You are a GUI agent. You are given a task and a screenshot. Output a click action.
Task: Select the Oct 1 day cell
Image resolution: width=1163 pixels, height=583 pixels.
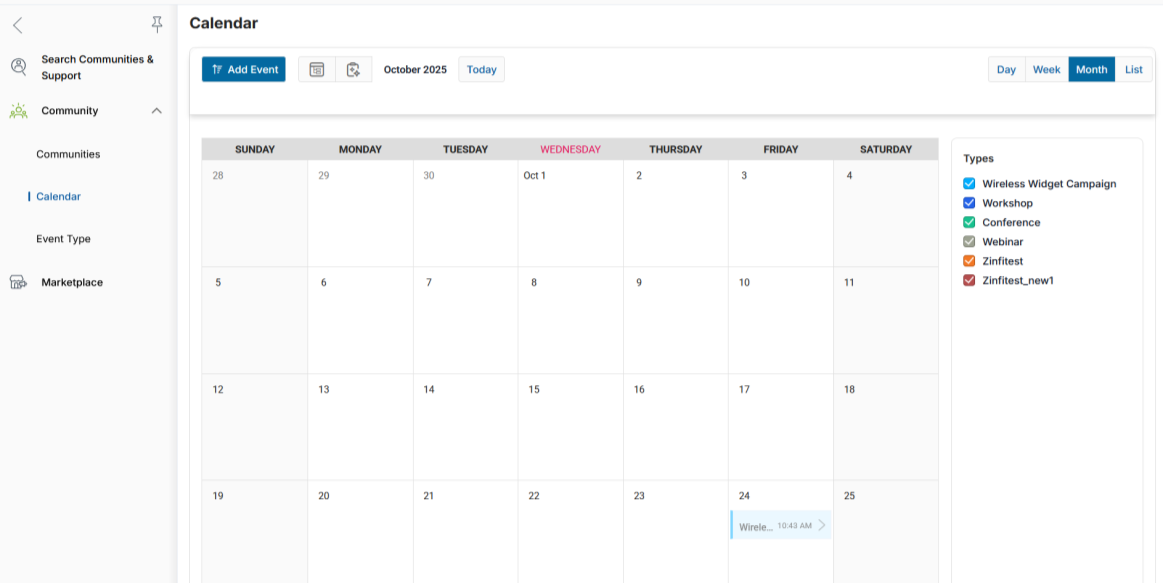pyautogui.click(x=570, y=214)
